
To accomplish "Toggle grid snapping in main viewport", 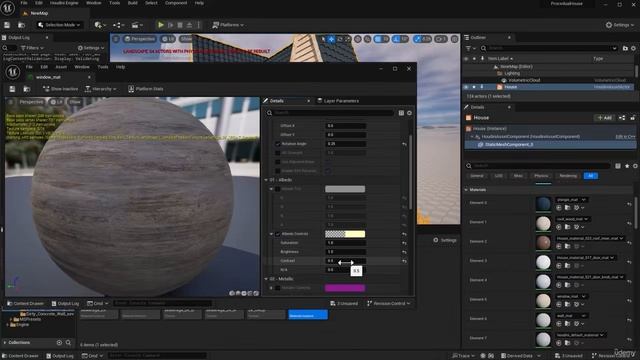I will 378,39.
